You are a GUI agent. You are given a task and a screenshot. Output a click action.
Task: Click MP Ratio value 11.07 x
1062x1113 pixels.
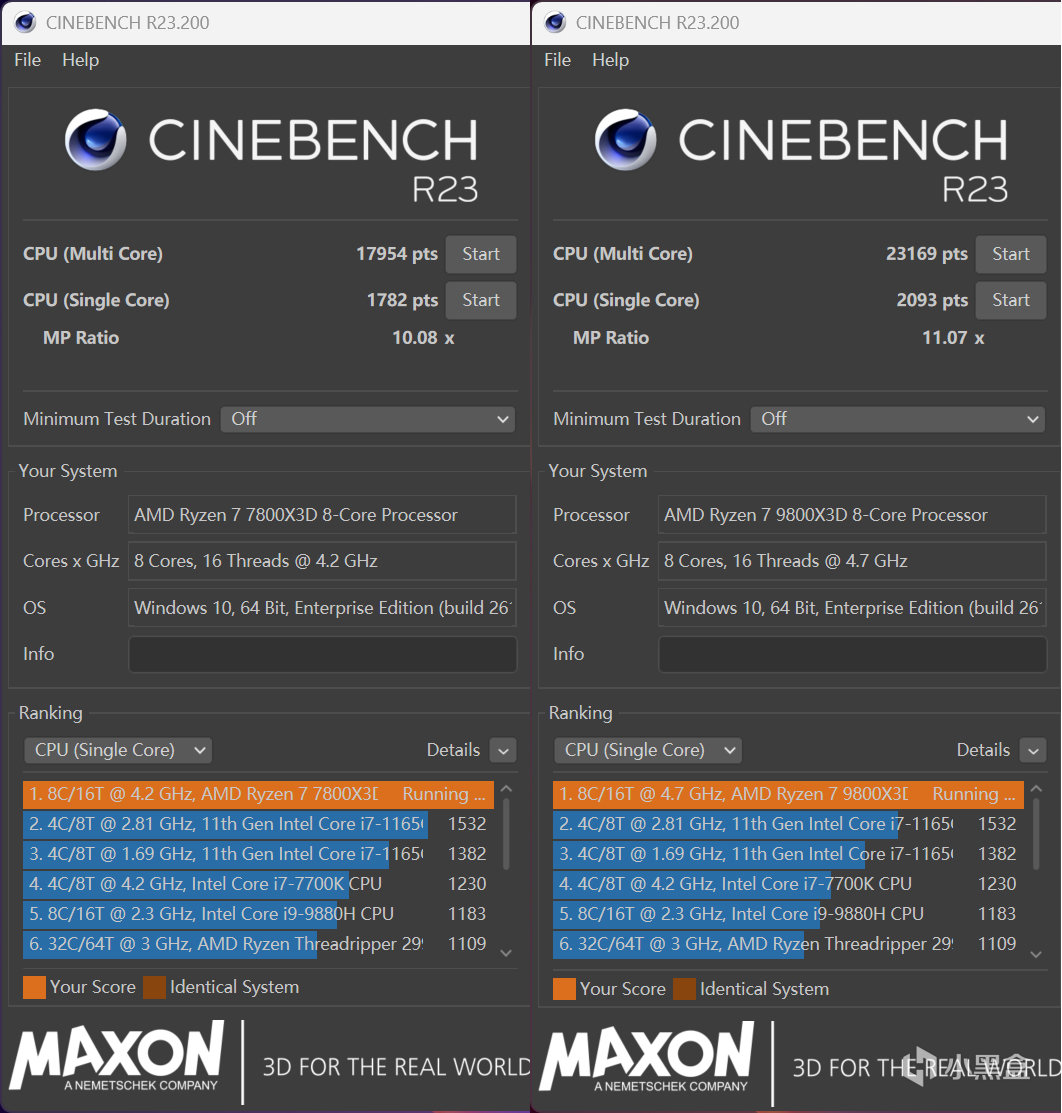click(953, 338)
